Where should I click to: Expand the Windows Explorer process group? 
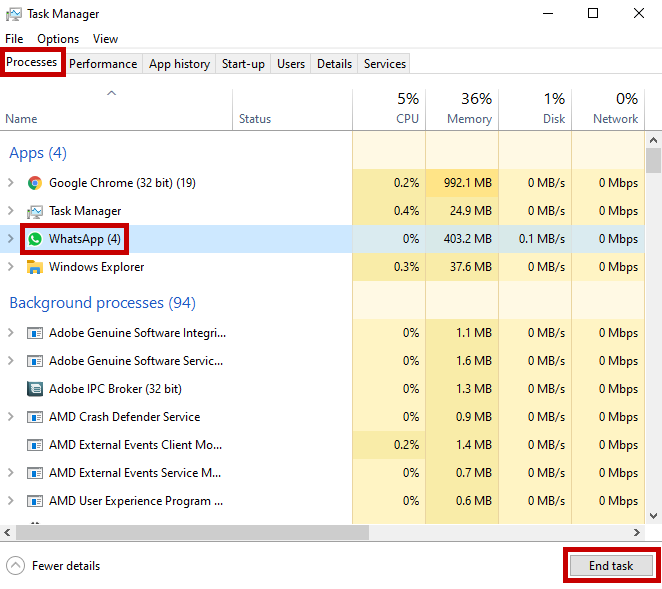(11, 267)
